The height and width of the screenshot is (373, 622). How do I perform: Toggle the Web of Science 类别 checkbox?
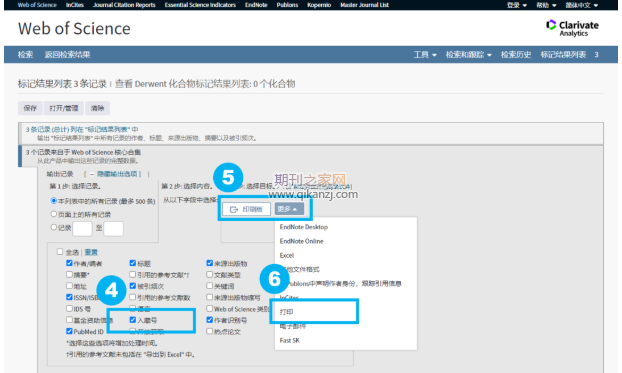(210, 308)
